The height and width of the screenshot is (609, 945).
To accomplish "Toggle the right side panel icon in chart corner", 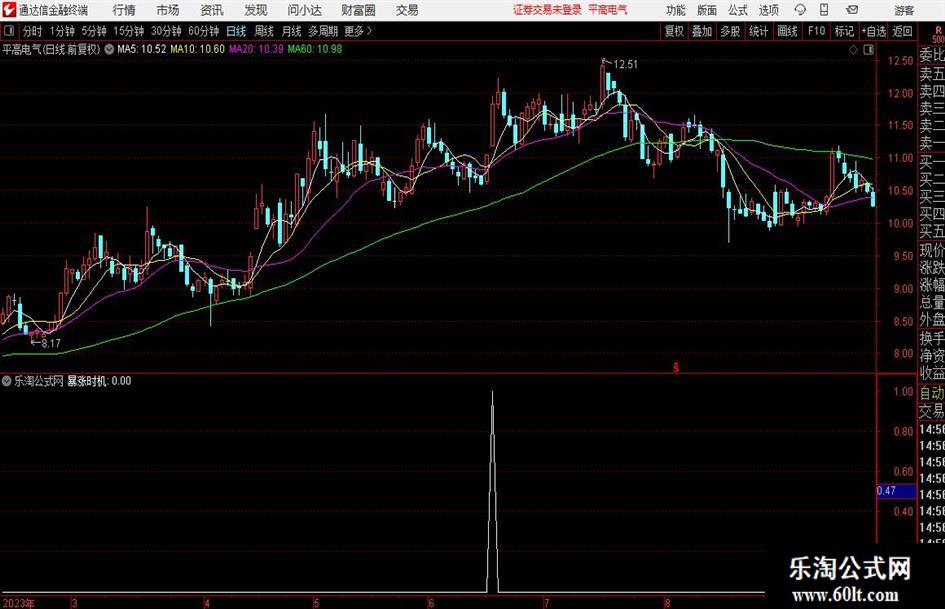I will pos(868,50).
